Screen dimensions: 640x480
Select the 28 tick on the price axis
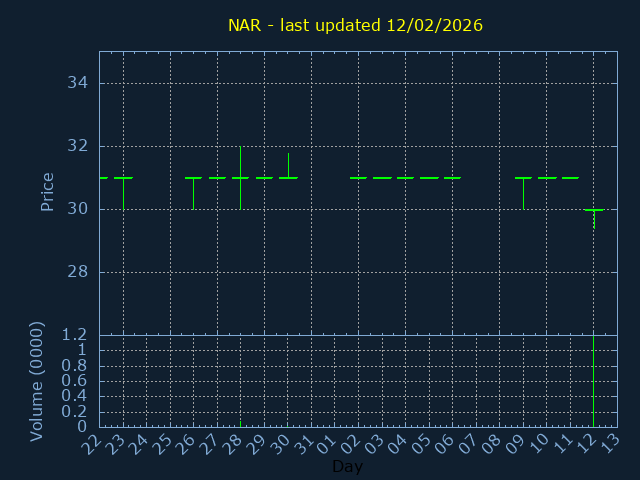coord(78,272)
